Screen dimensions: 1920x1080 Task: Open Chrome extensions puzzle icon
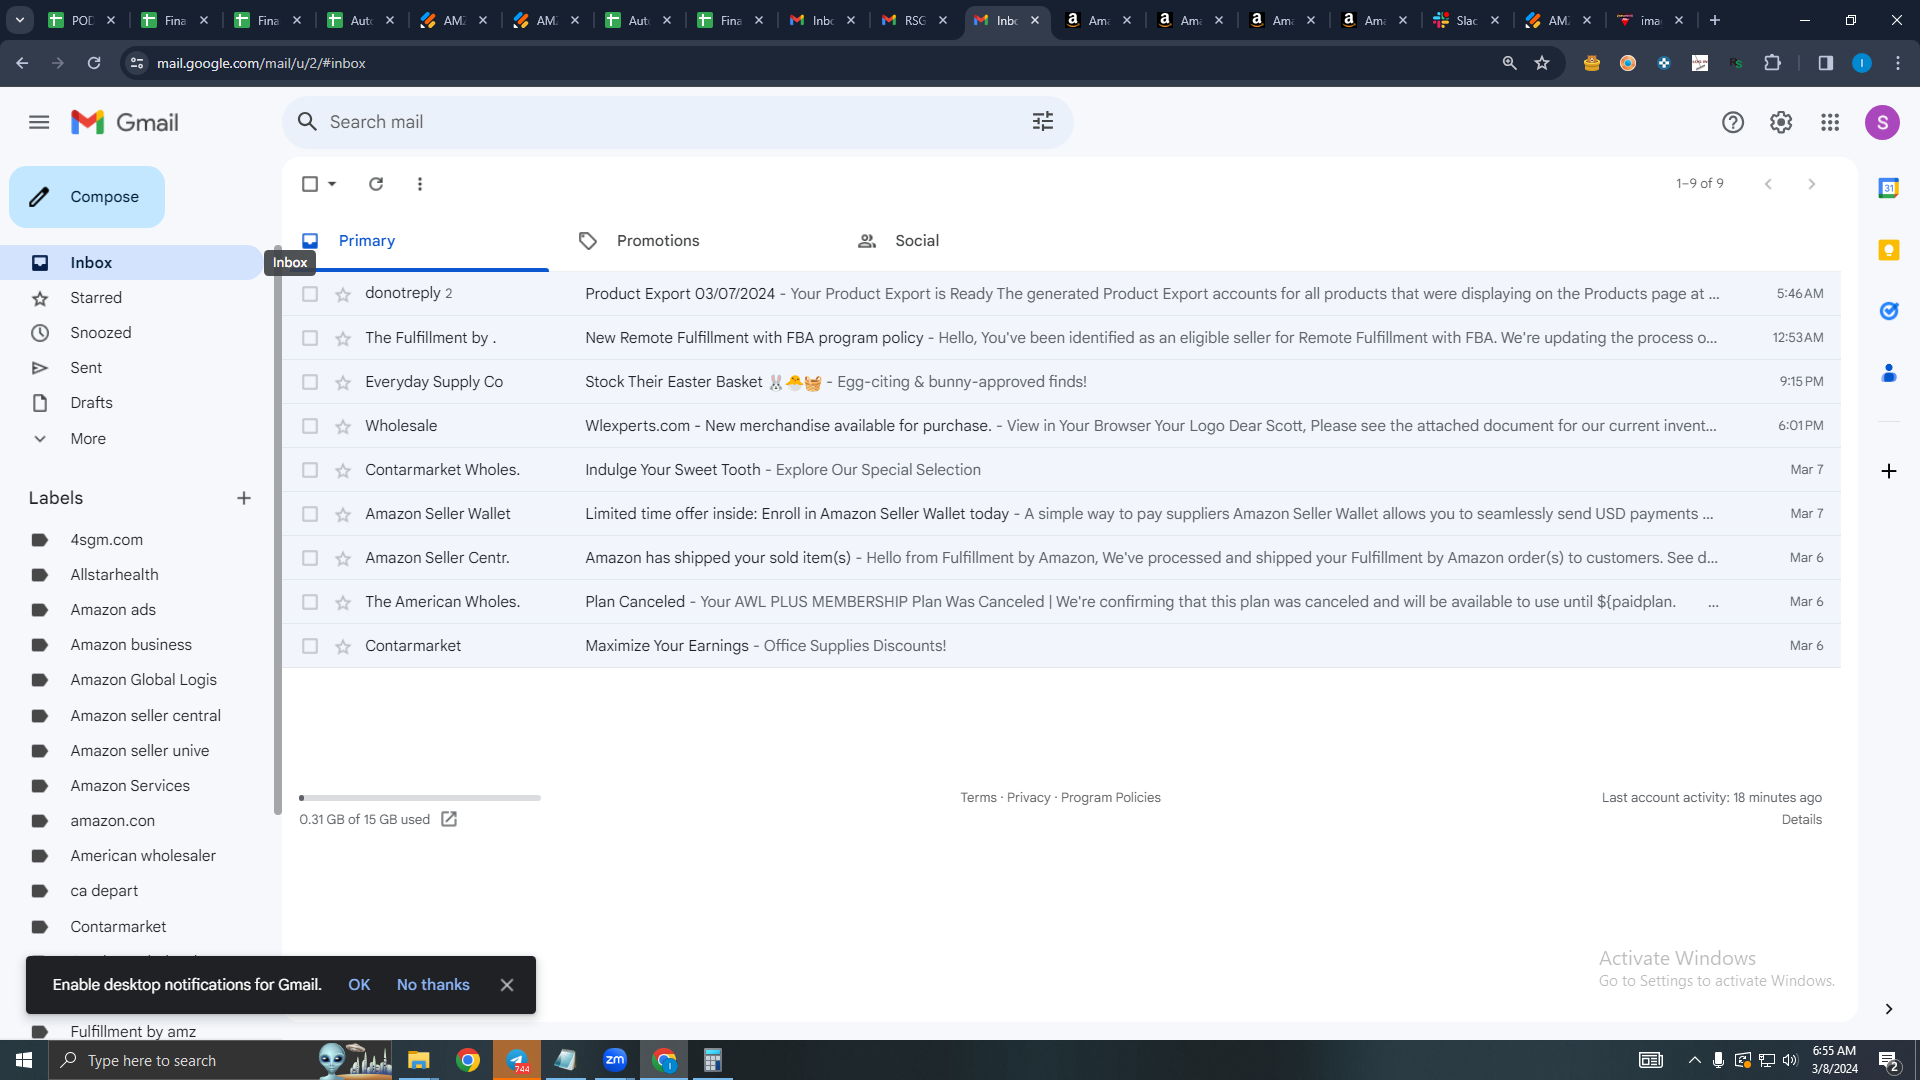click(1772, 63)
